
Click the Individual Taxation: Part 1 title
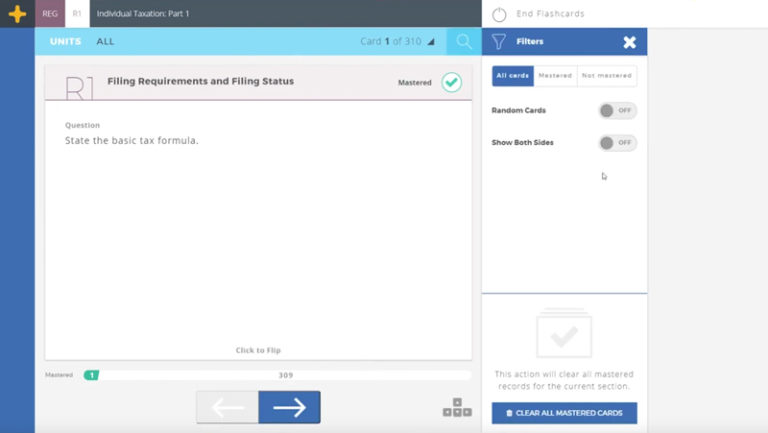pyautogui.click(x=143, y=14)
